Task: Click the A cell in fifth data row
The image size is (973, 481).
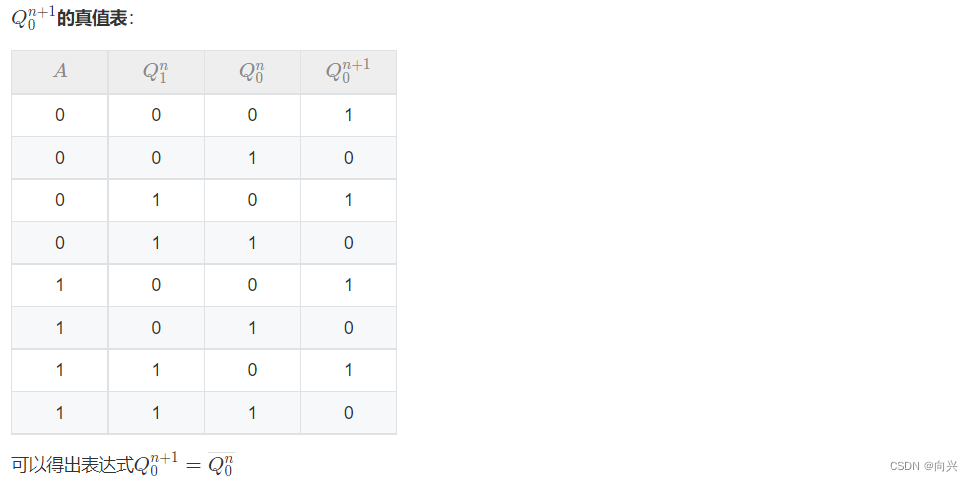Action: (x=60, y=285)
